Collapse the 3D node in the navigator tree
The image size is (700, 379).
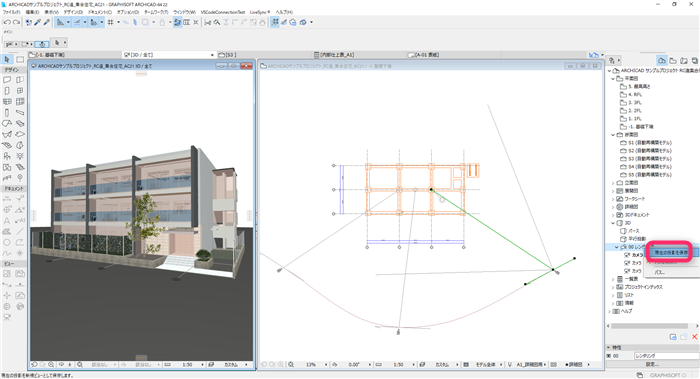pyautogui.click(x=613, y=223)
